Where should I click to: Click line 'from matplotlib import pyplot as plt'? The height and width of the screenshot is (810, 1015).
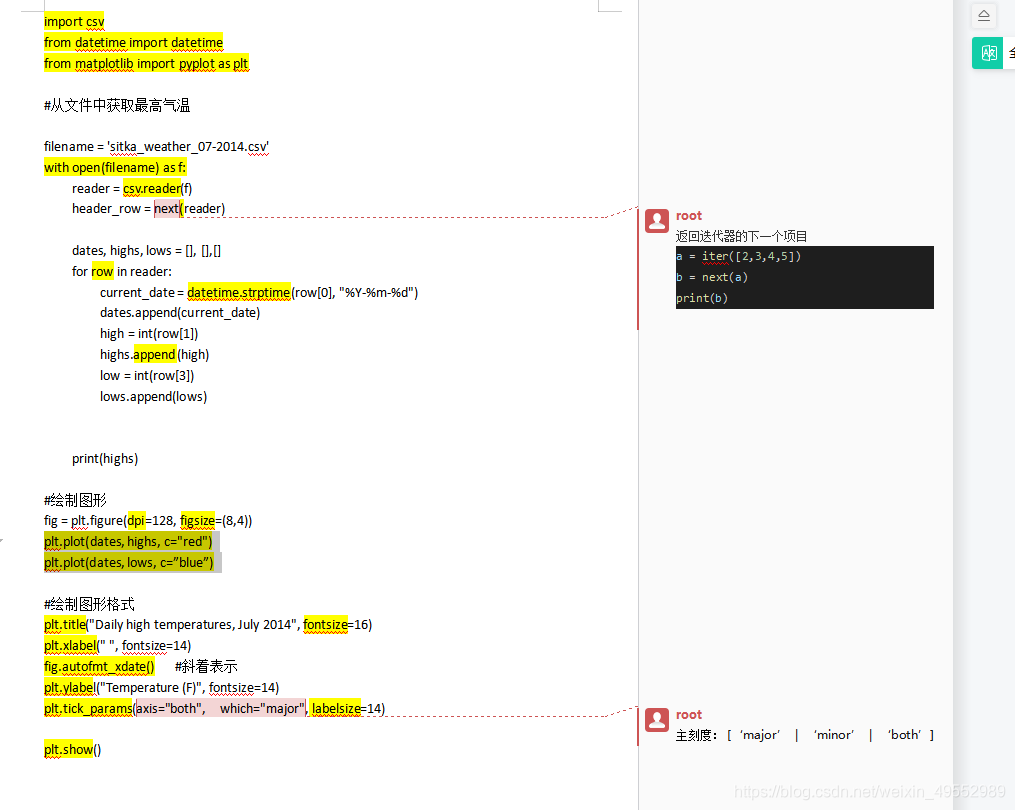pyautogui.click(x=146, y=63)
